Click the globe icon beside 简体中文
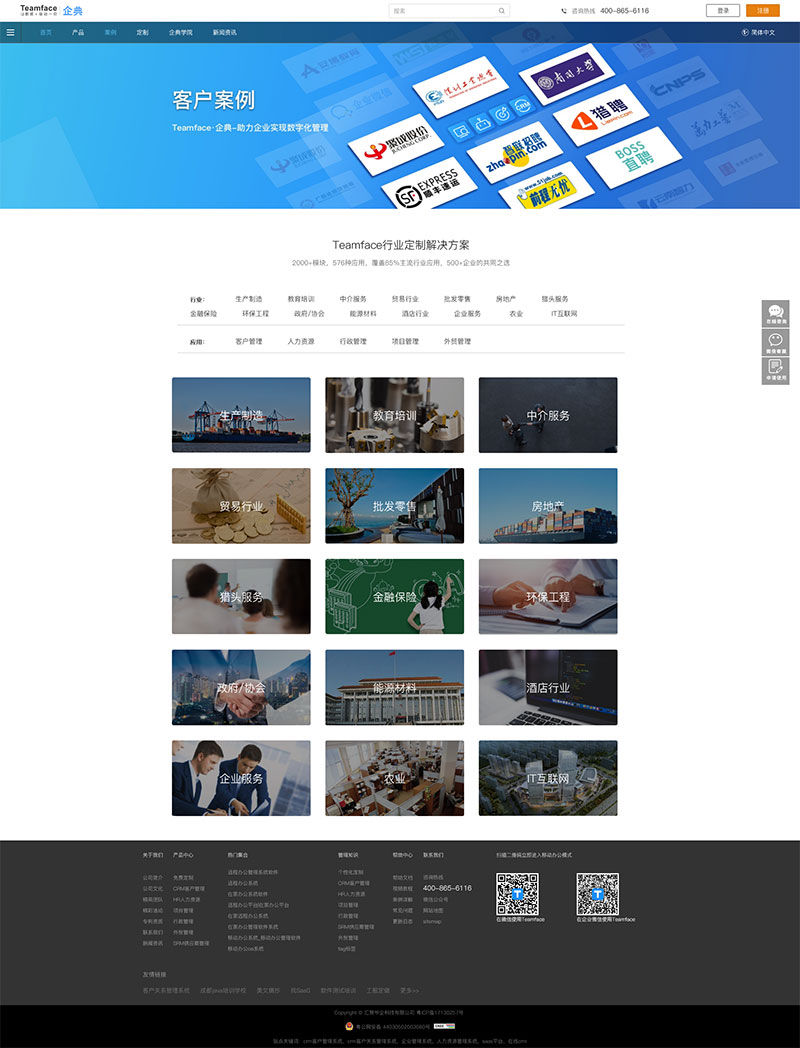Viewport: 800px width, 1048px height. pyautogui.click(x=745, y=32)
